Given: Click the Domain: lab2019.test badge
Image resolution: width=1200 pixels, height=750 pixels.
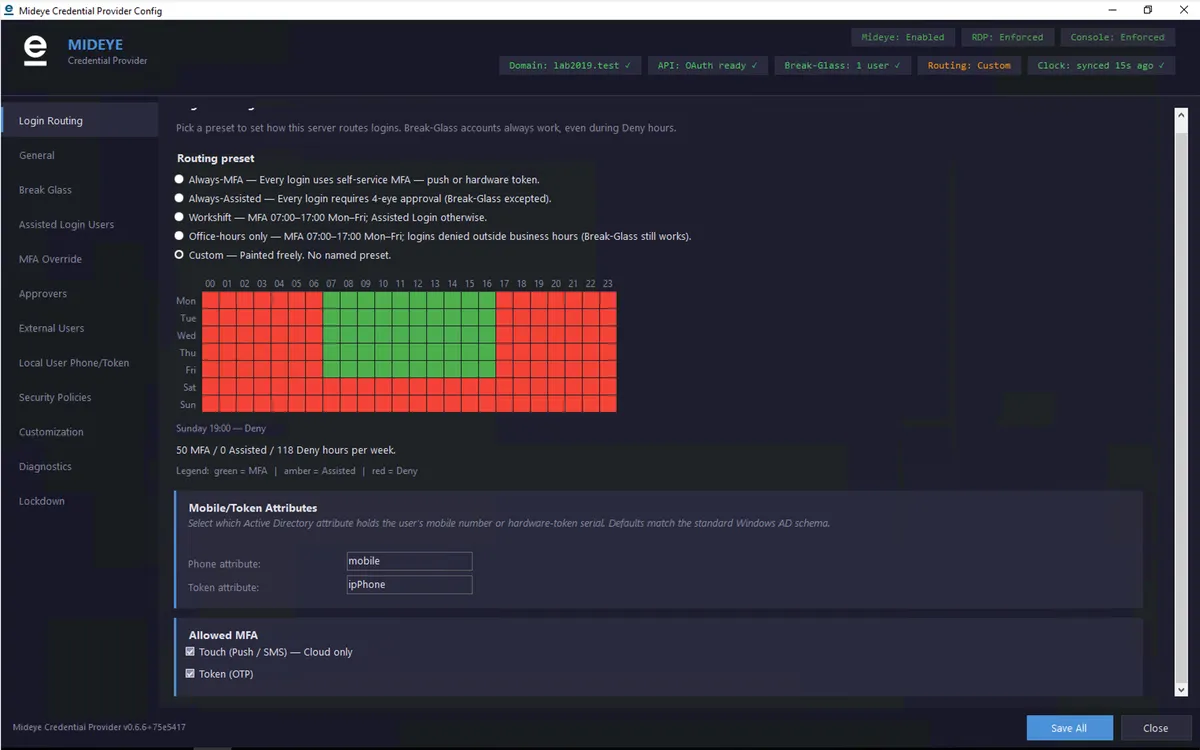Looking at the screenshot, I should coord(569,66).
